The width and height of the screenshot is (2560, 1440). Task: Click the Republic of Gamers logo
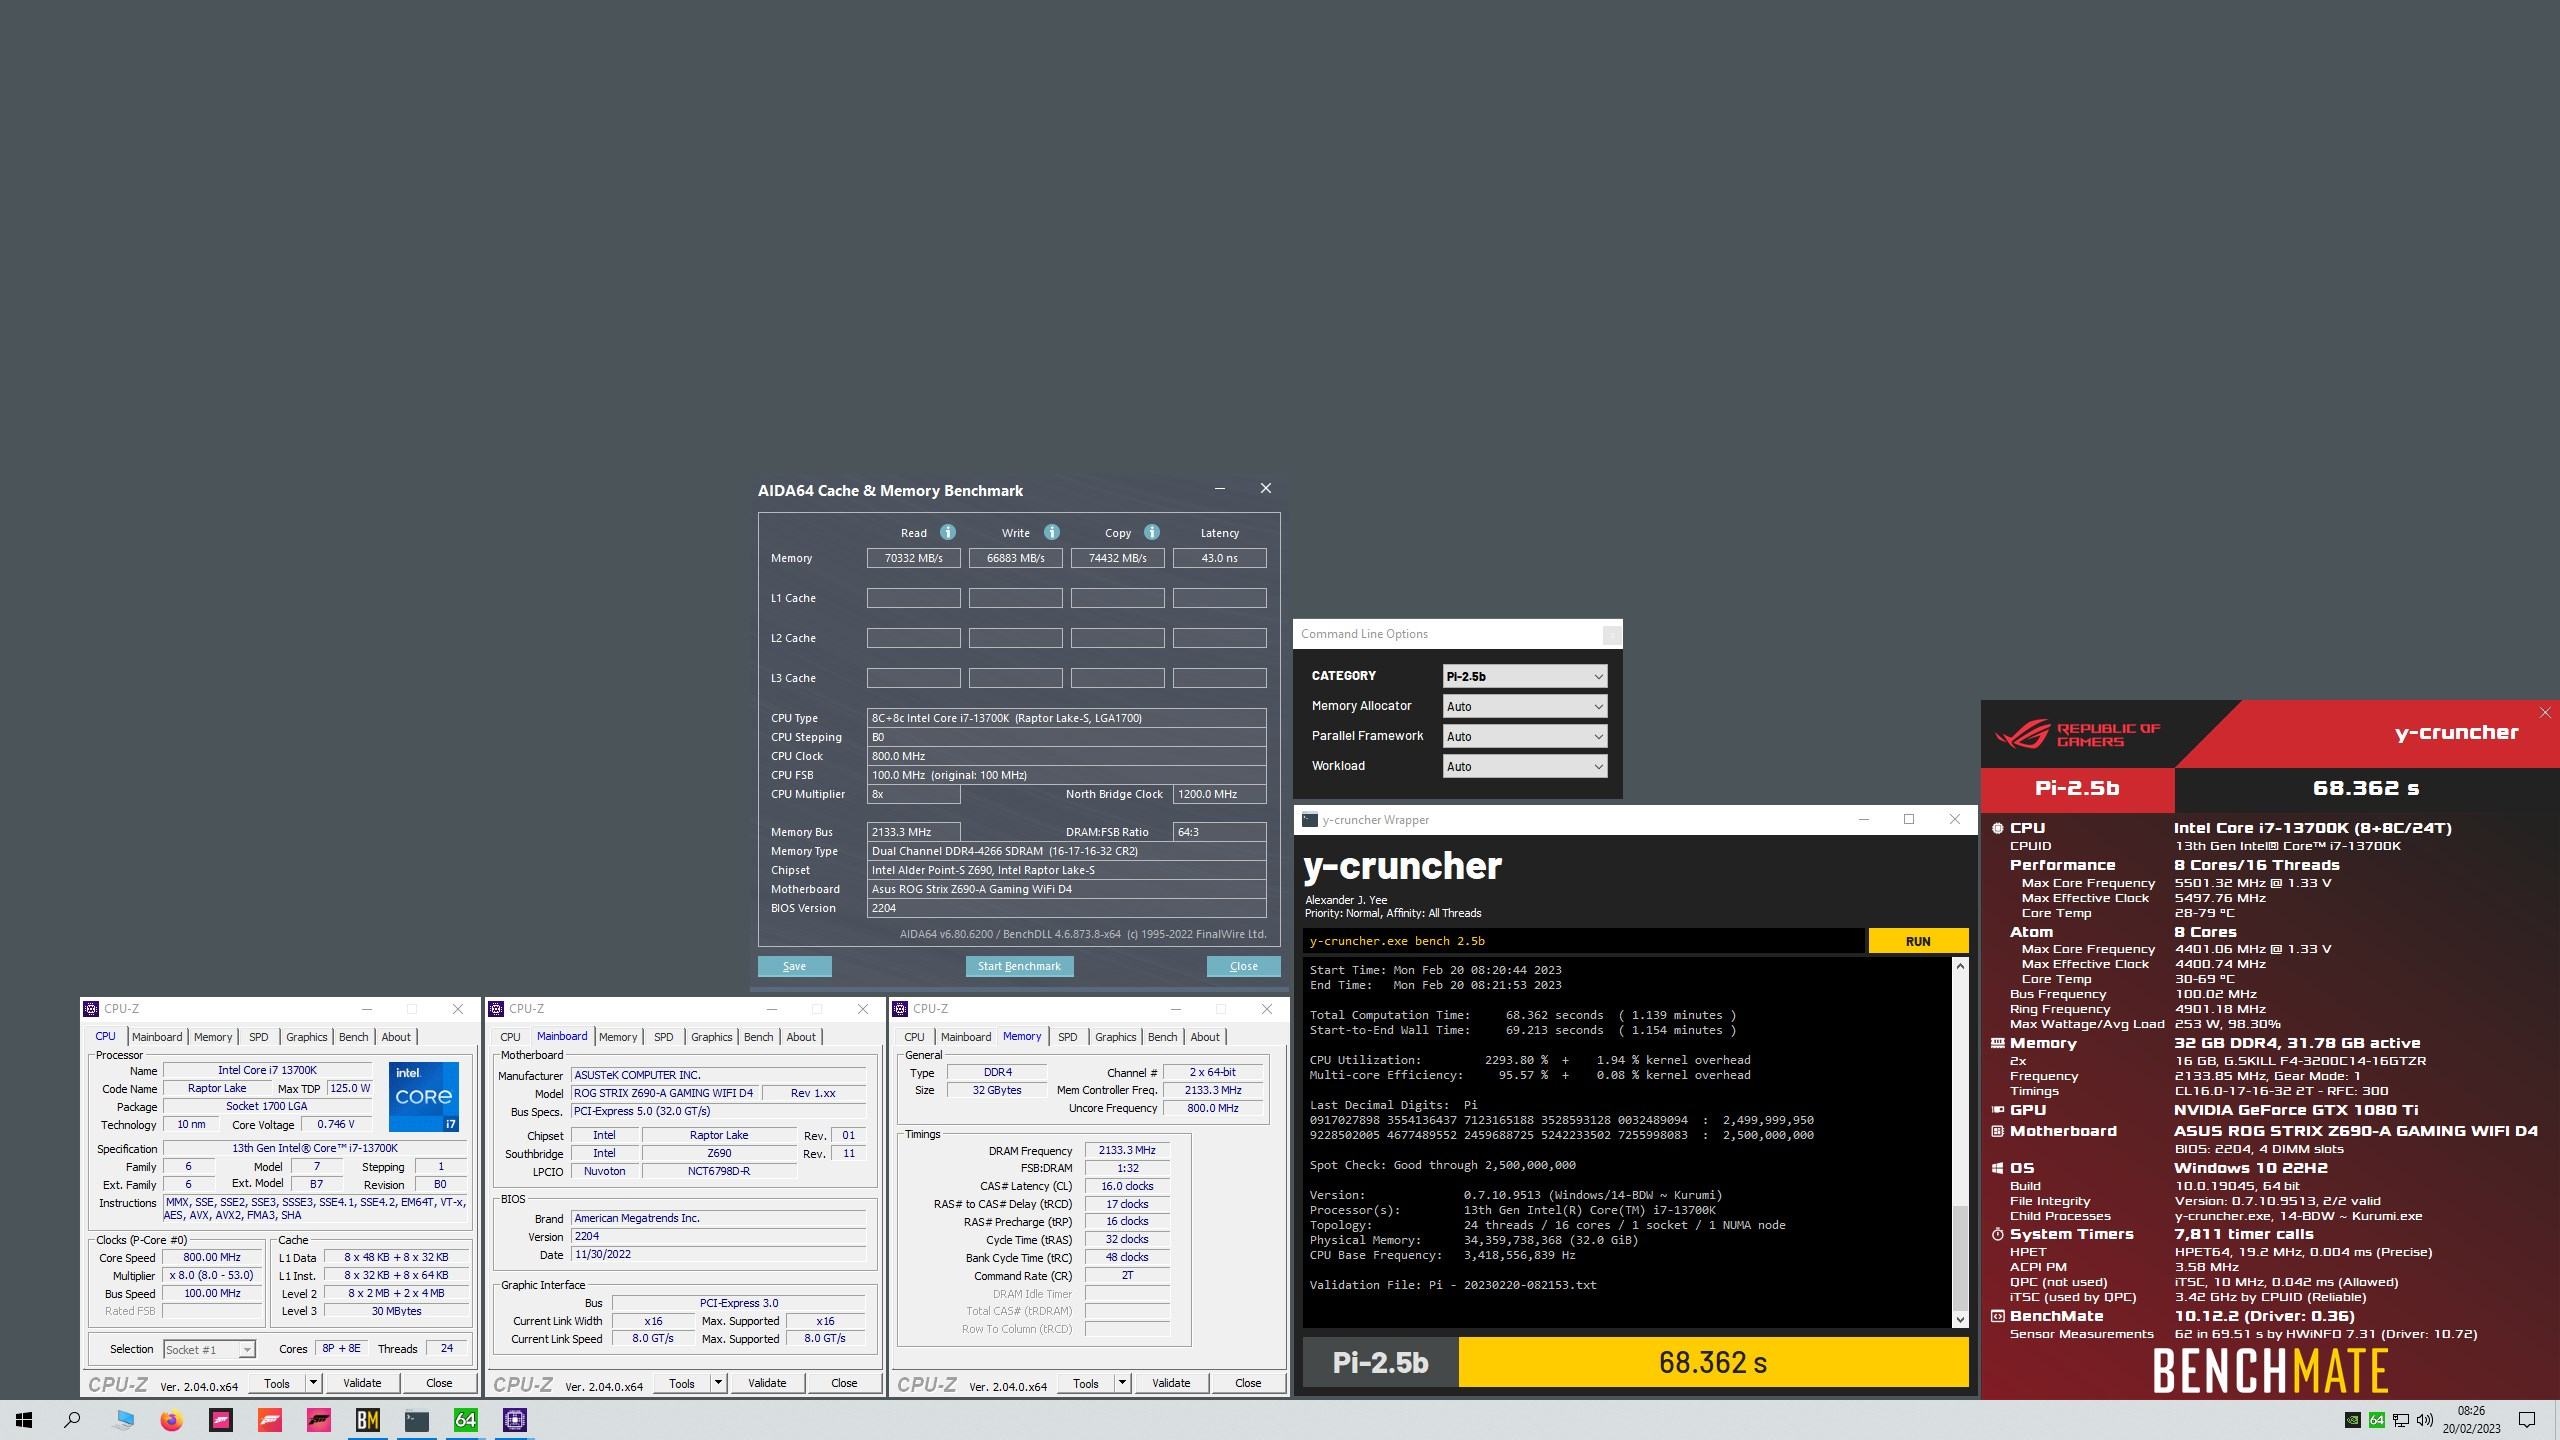pos(2078,735)
